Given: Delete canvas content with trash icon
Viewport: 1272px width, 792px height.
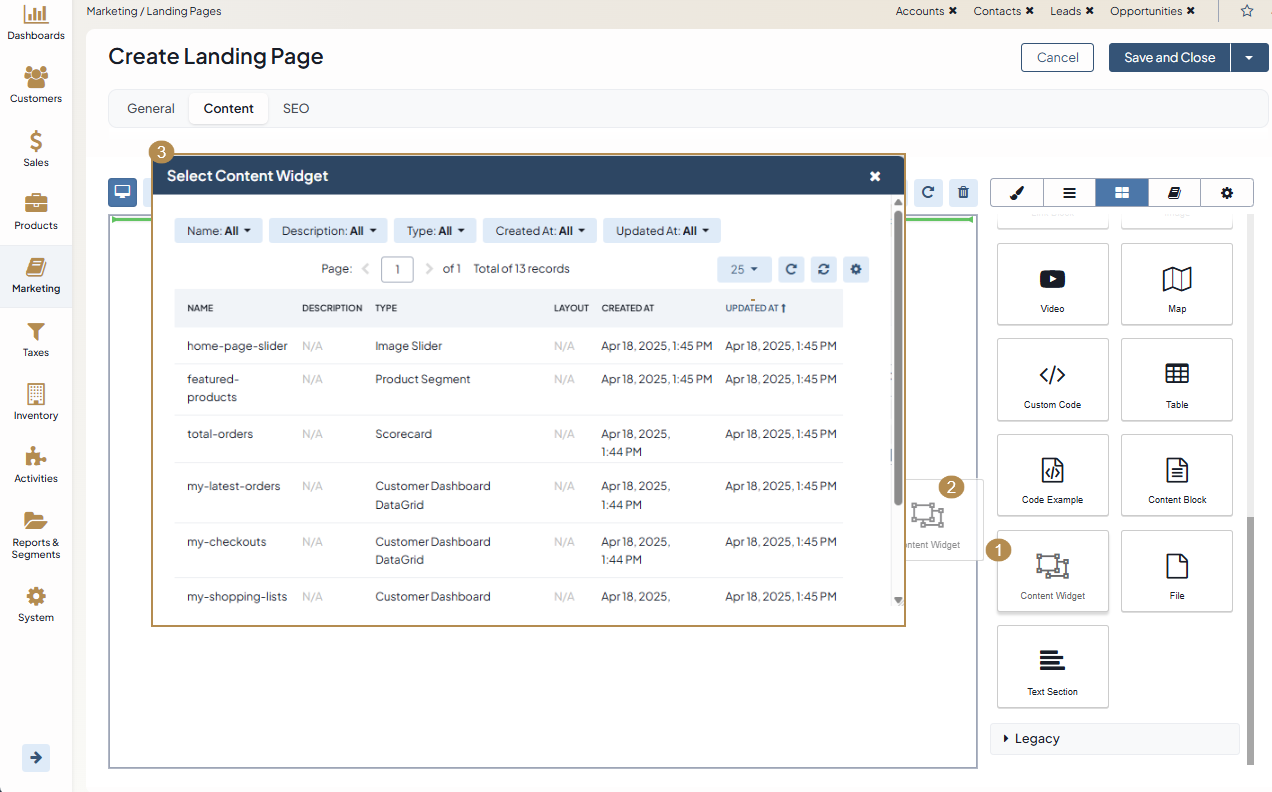Looking at the screenshot, I should pos(962,193).
